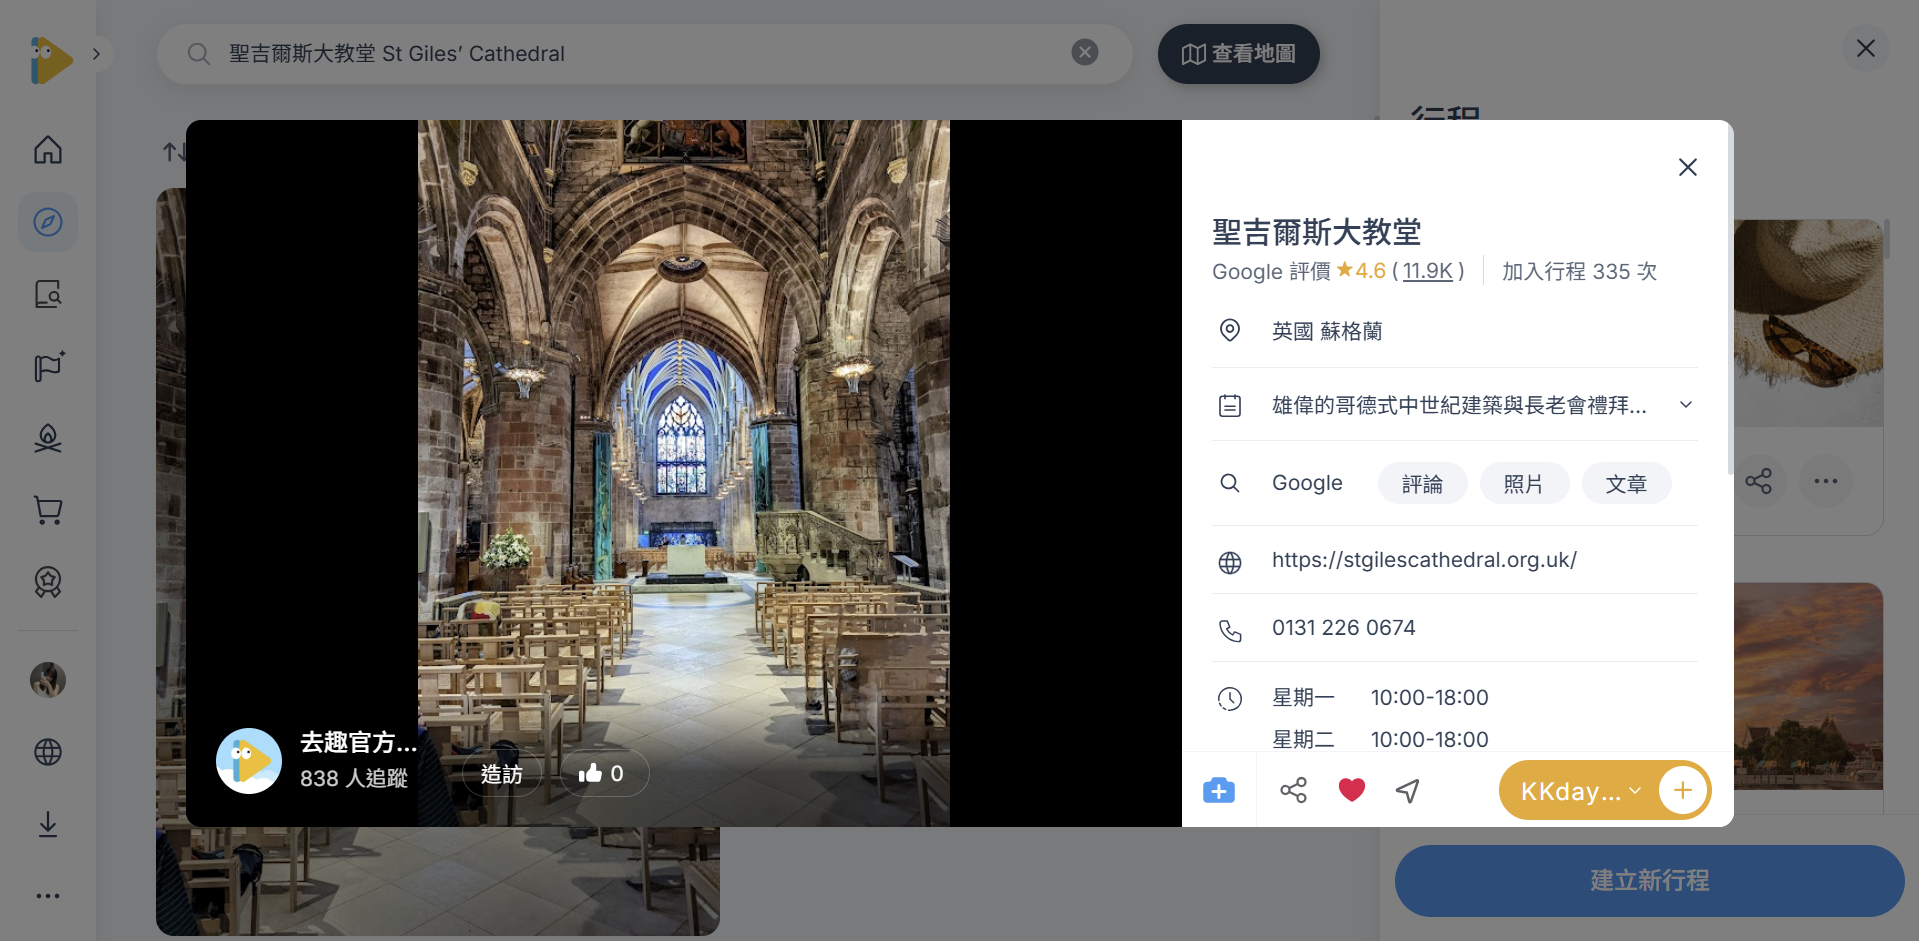
Task: Click the app logo at top left
Action: pyautogui.click(x=50, y=60)
